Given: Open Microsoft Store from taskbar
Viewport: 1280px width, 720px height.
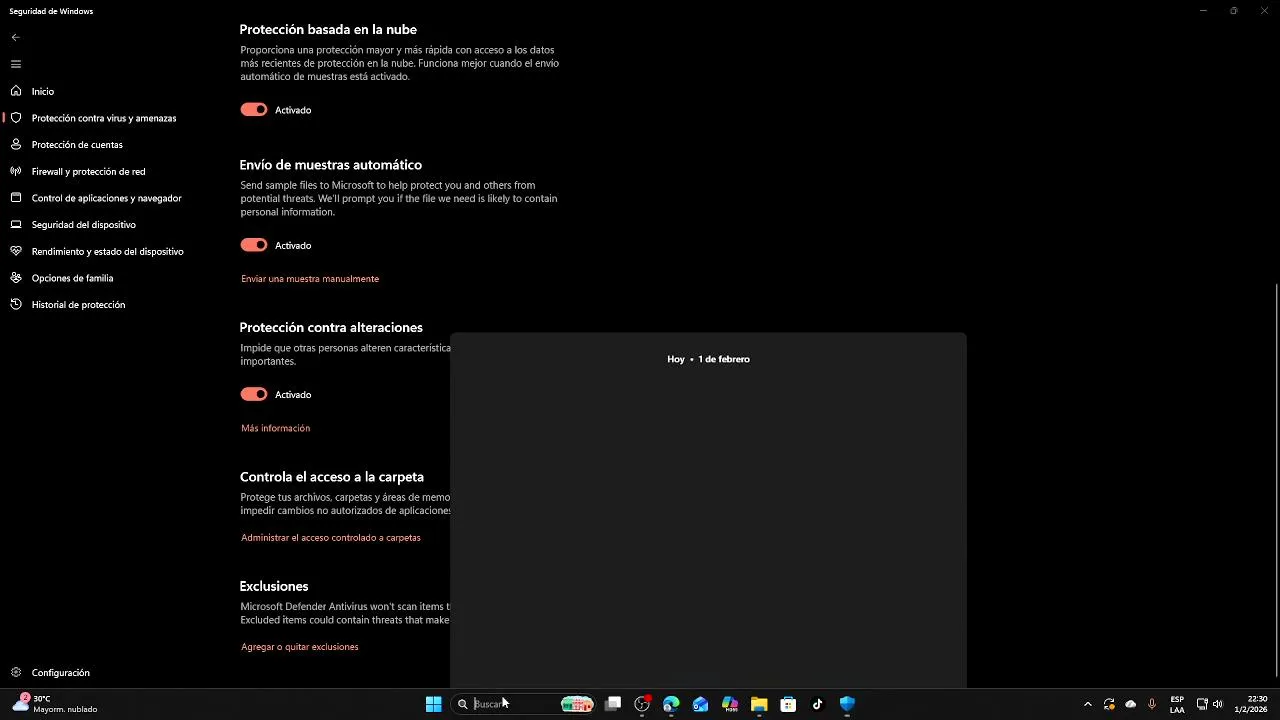Looking at the screenshot, I should pos(788,704).
